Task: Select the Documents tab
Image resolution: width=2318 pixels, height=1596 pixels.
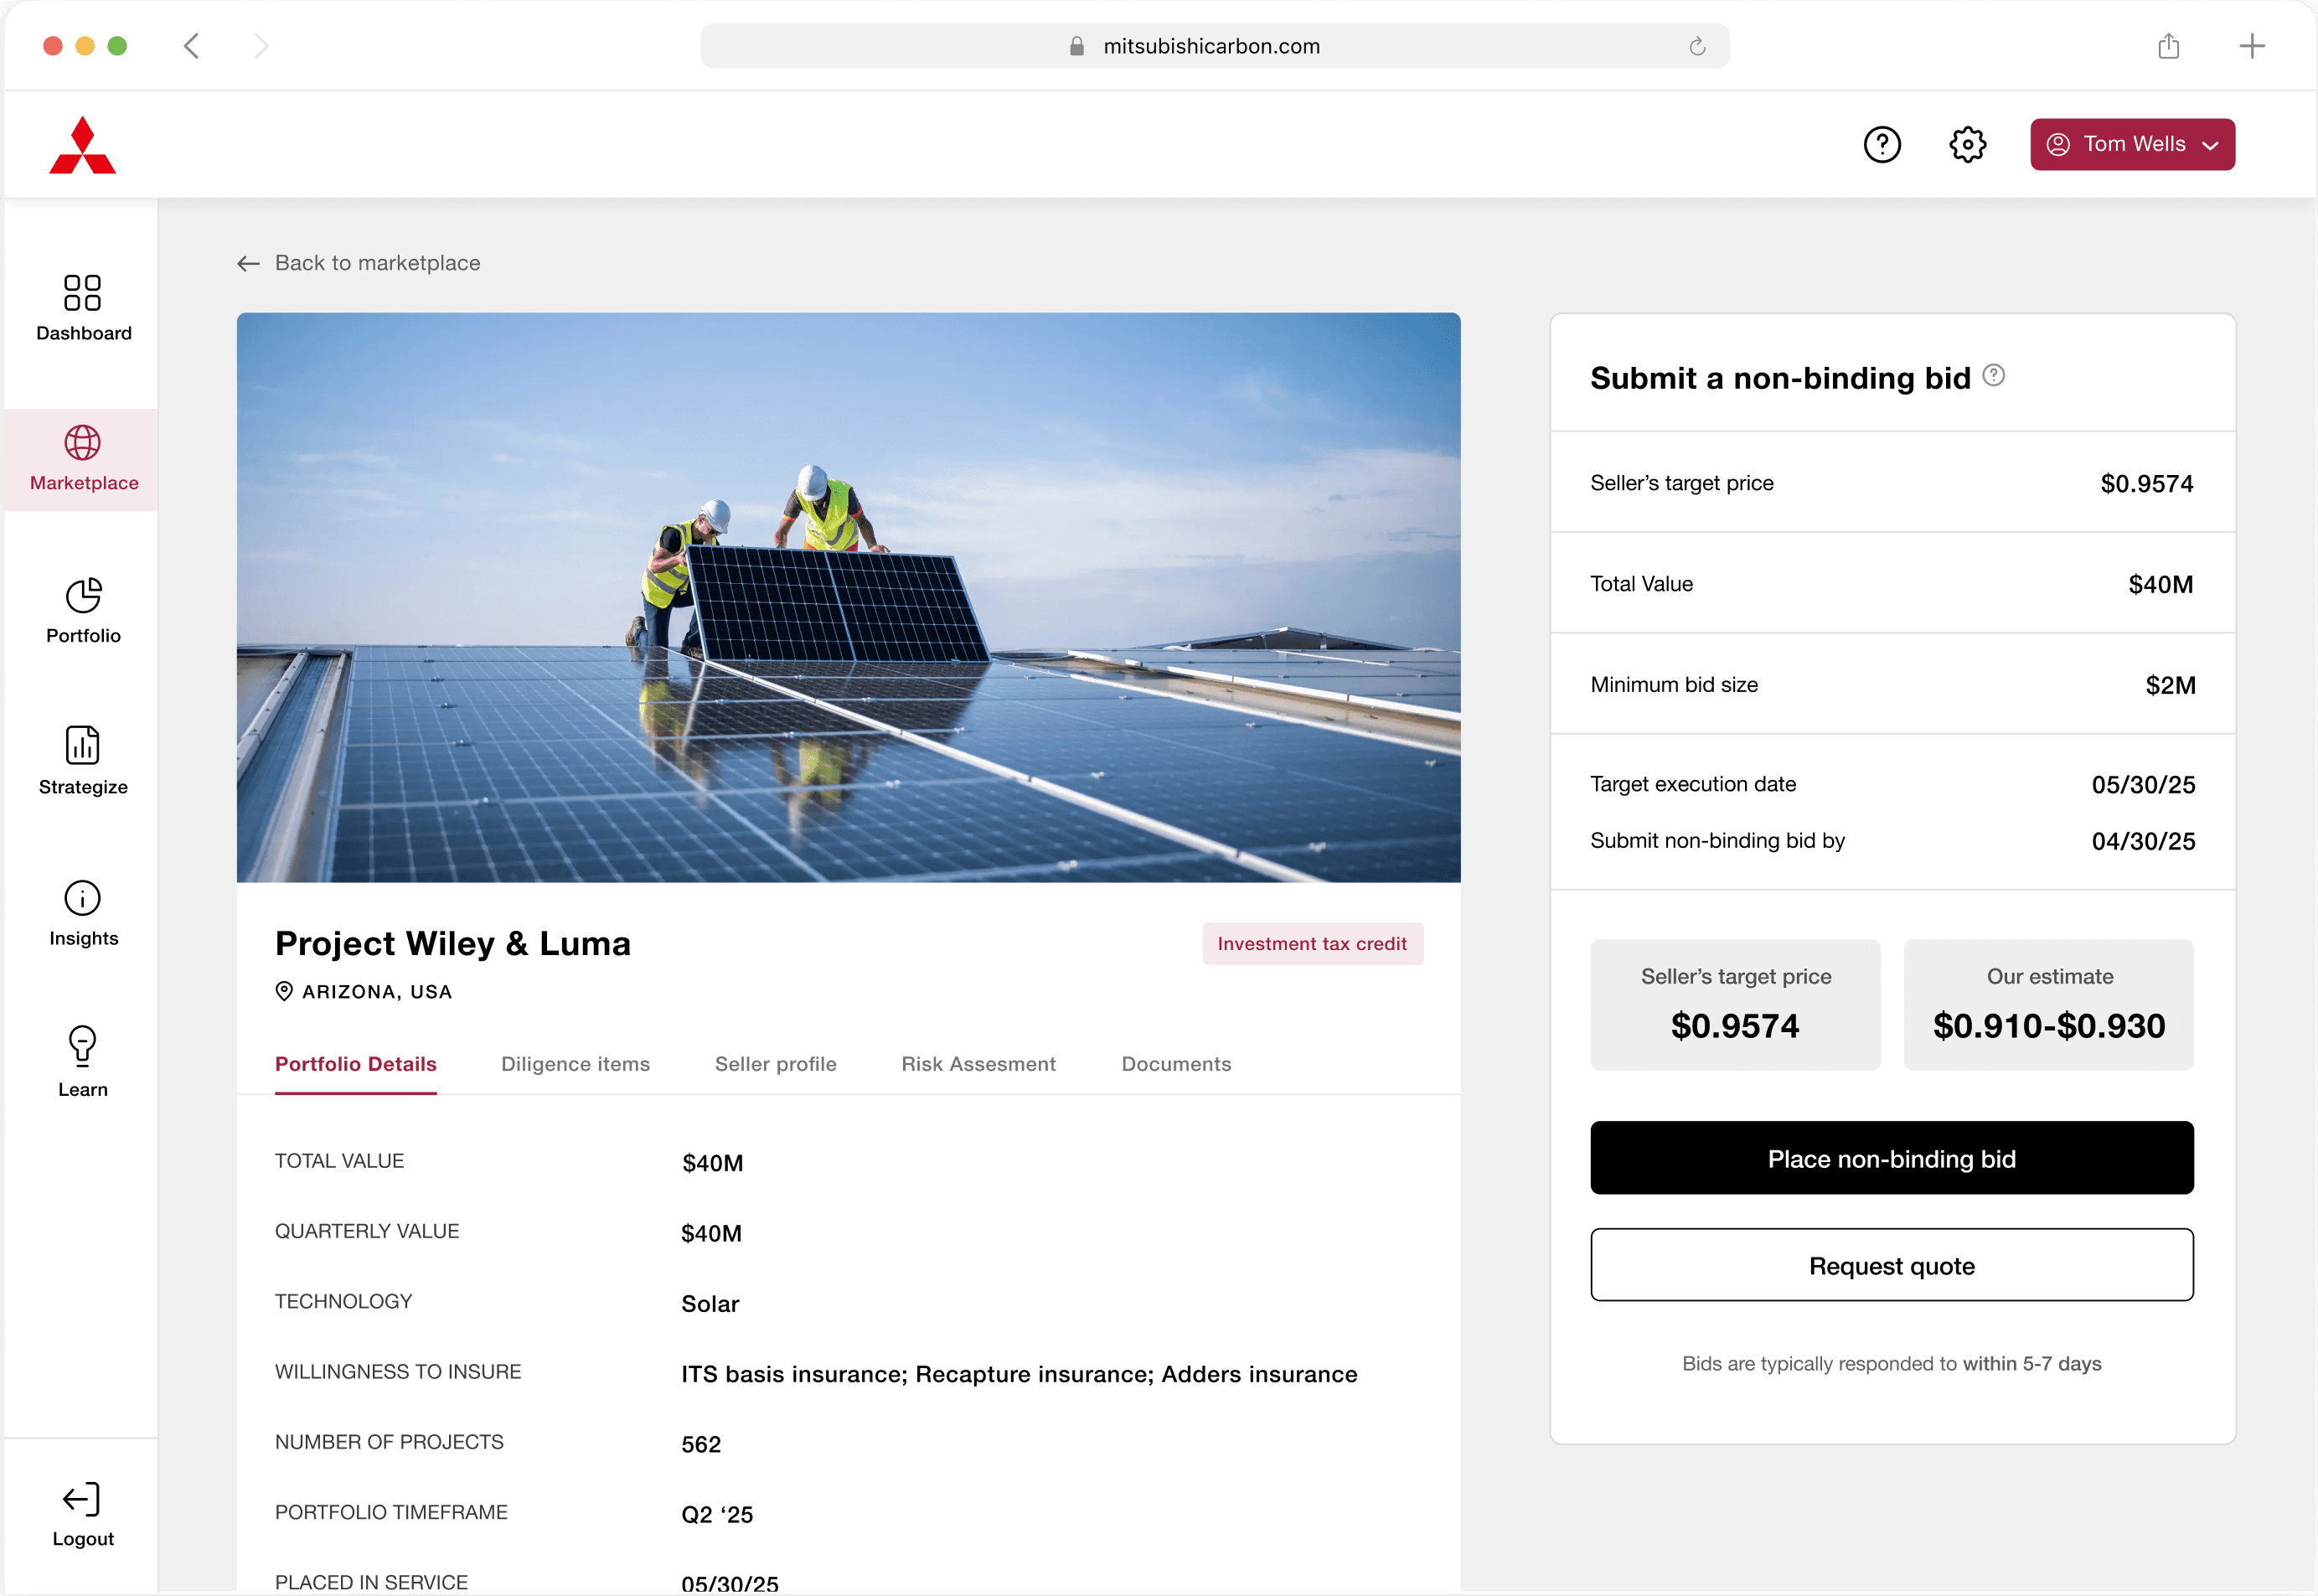Action: (x=1176, y=1064)
